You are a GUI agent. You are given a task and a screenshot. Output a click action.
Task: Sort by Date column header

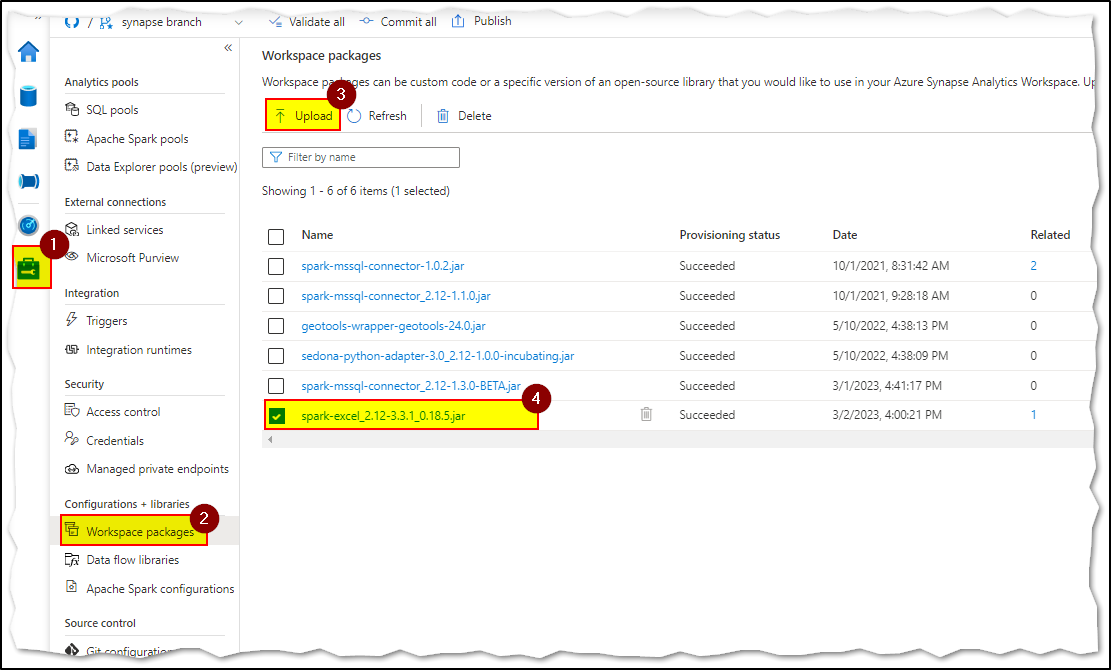[x=845, y=234]
